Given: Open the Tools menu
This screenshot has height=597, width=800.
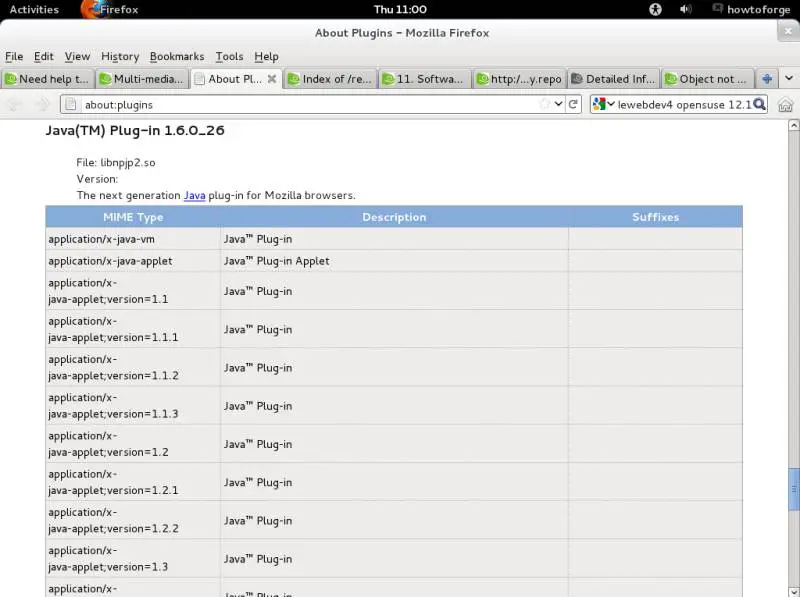Looking at the screenshot, I should pyautogui.click(x=229, y=57).
